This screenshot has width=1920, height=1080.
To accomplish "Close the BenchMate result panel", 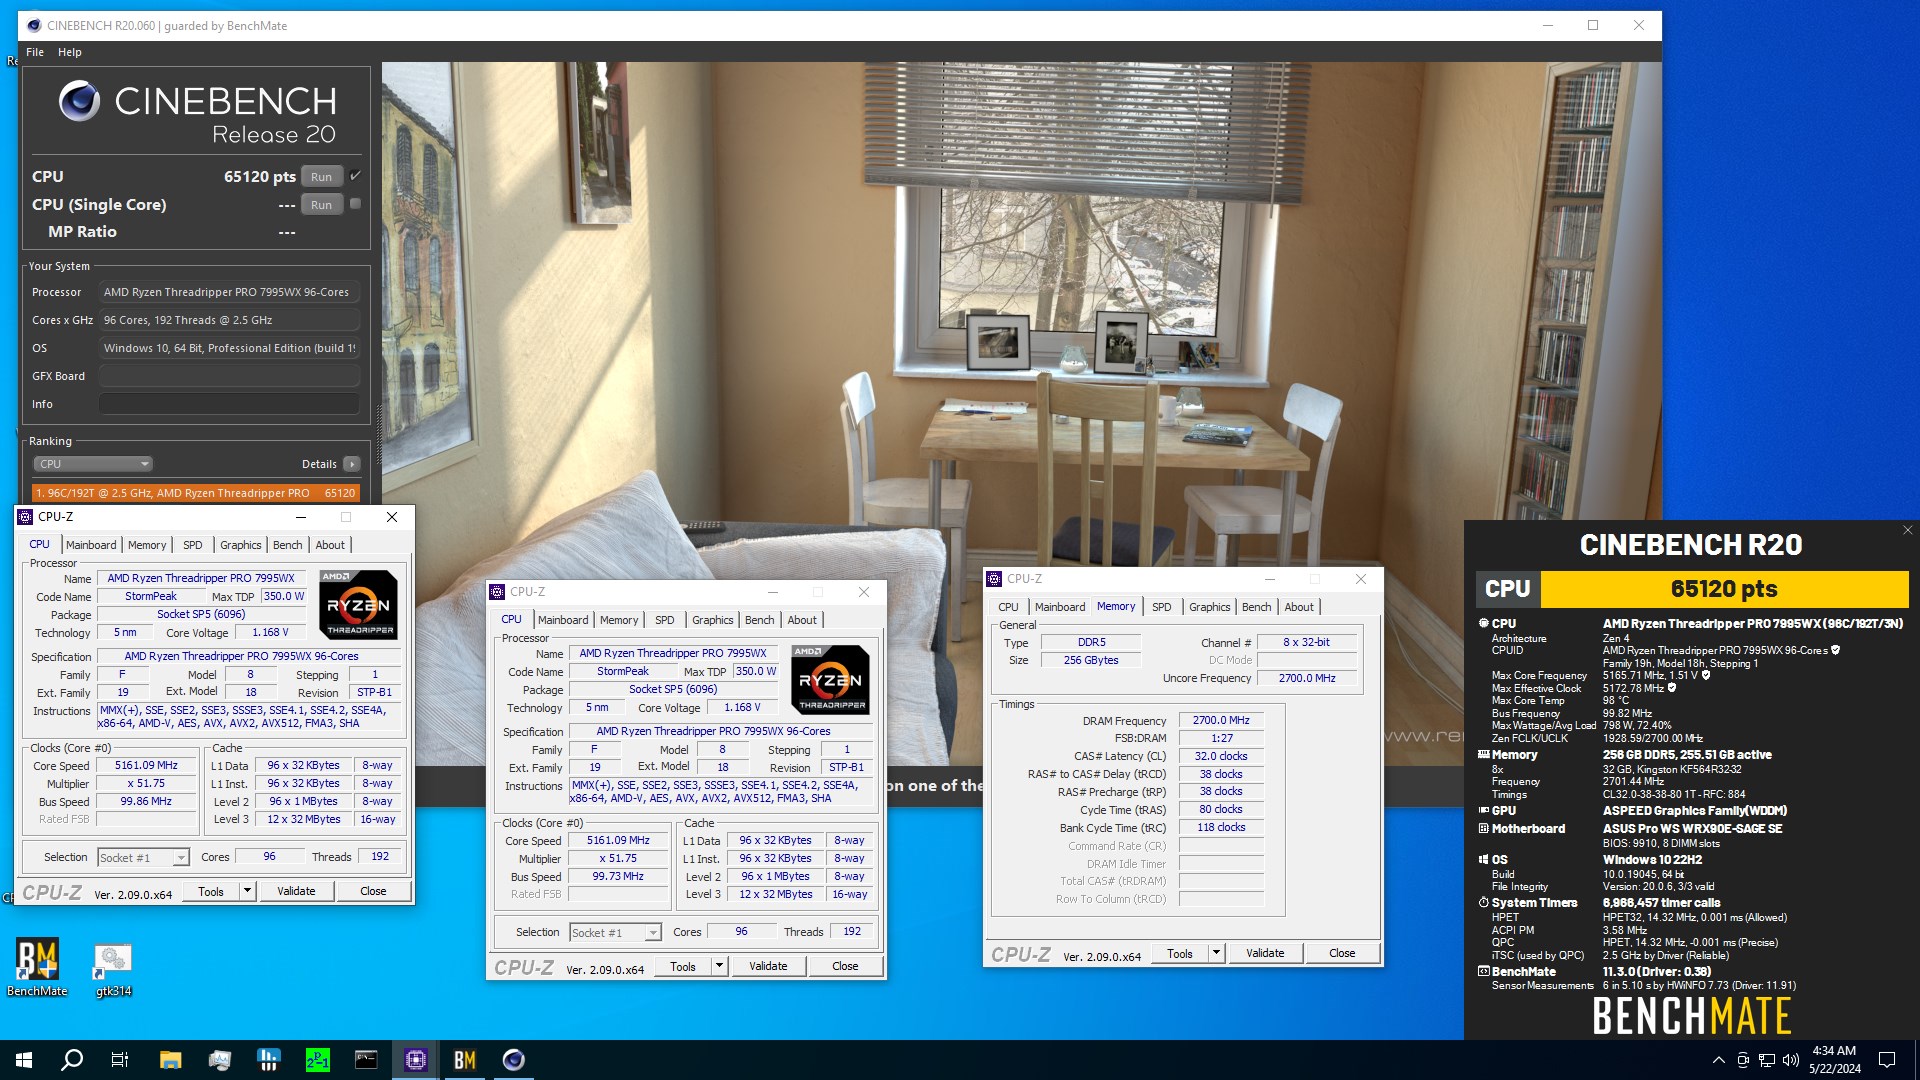I will (x=1907, y=531).
